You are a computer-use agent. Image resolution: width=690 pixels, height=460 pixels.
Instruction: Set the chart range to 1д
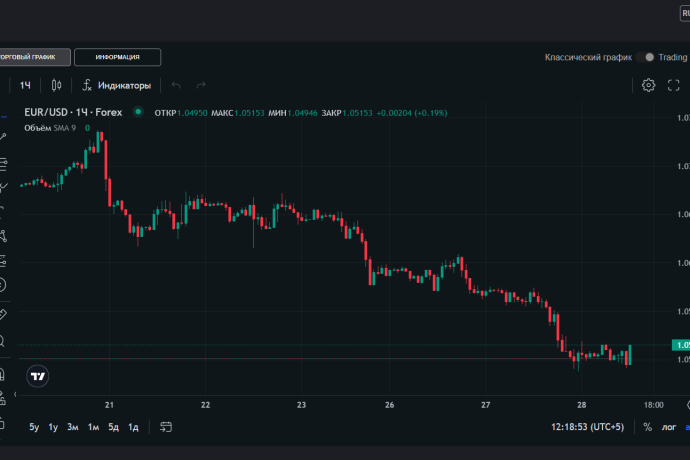click(133, 427)
